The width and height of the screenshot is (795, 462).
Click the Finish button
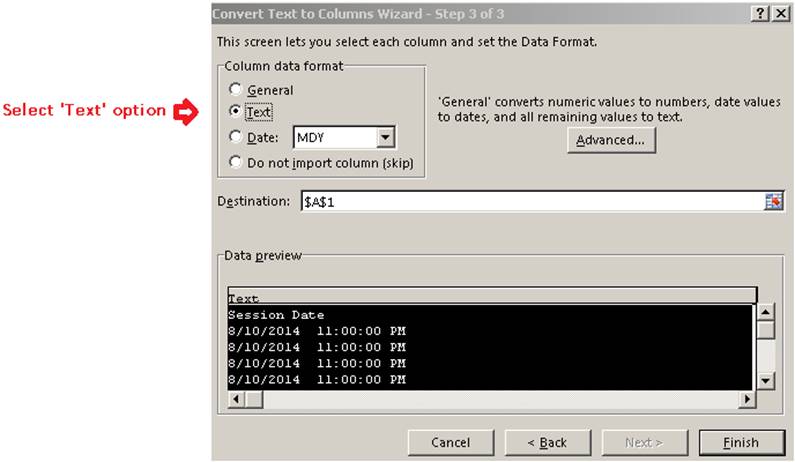(x=740, y=442)
